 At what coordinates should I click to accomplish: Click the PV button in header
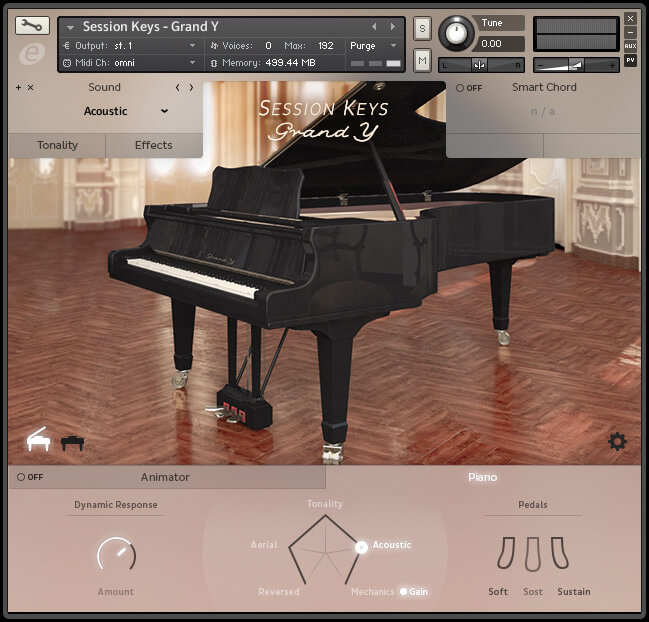[x=630, y=60]
